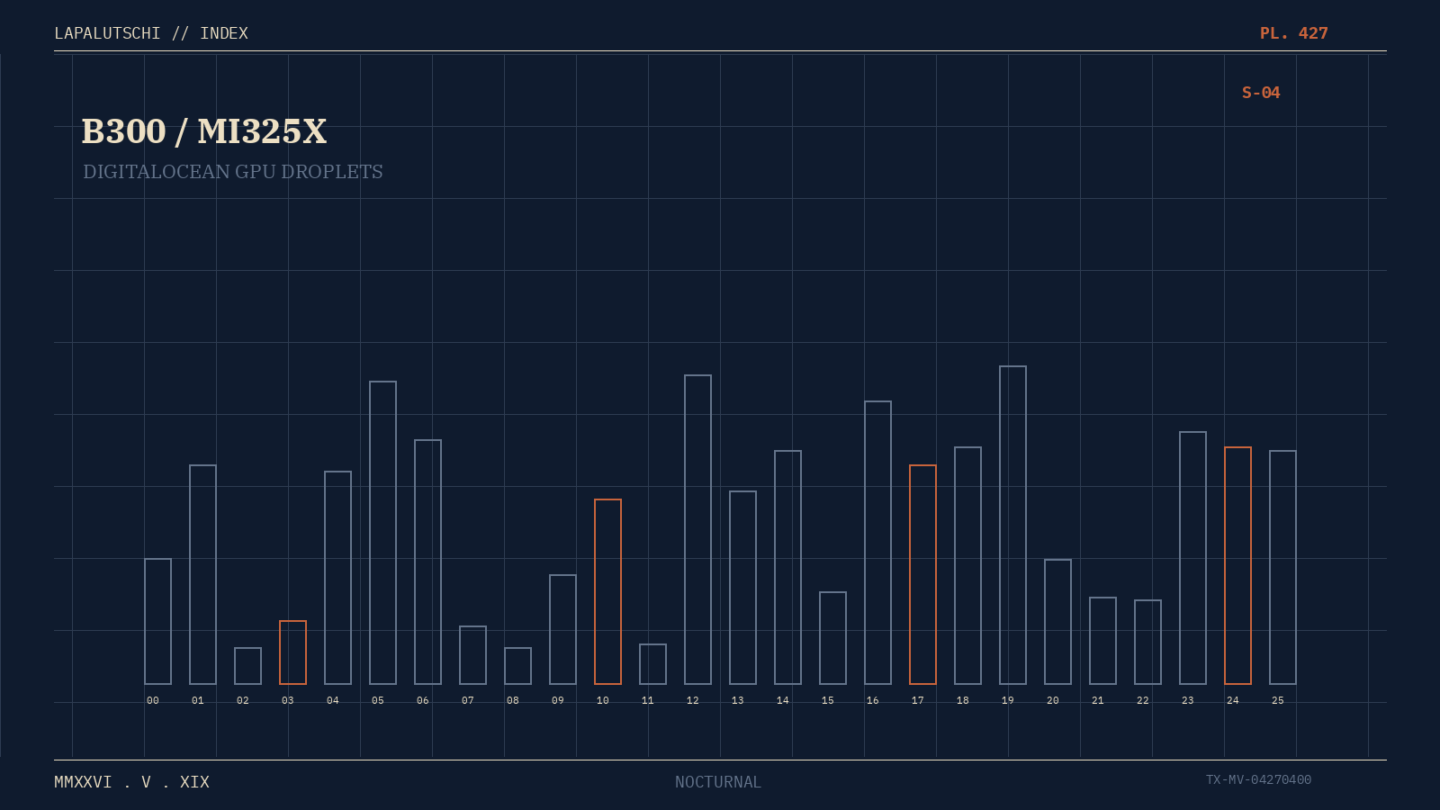Click the bar above label 04
This screenshot has width=1440, height=810.
pyautogui.click(x=338, y=578)
